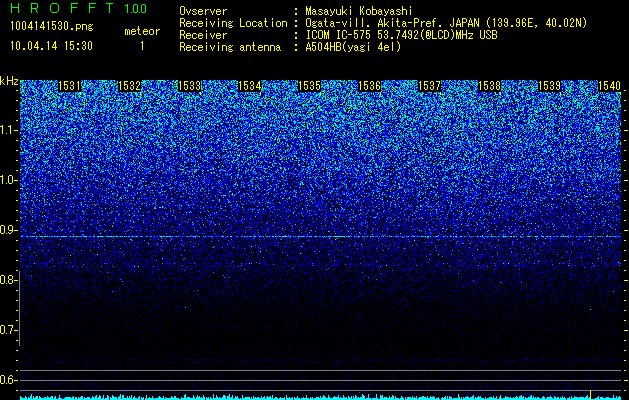Click the Receiving Location label
The image size is (629, 400).
pos(233,23)
